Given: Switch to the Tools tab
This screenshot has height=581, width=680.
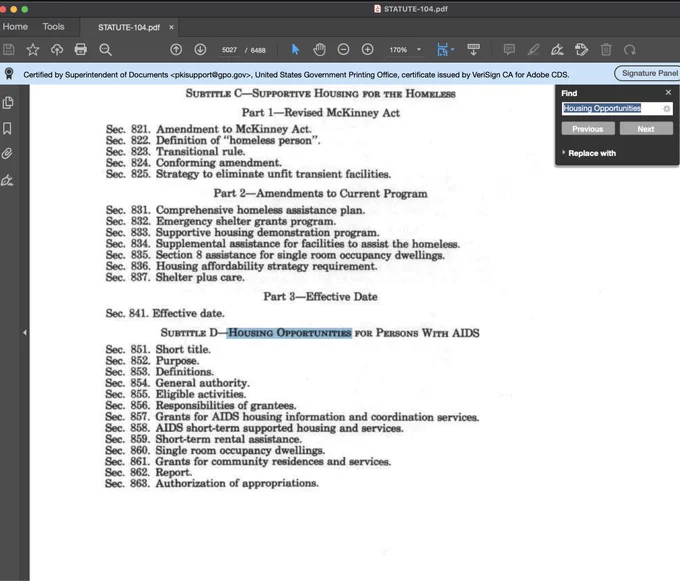Looking at the screenshot, I should coord(53,26).
